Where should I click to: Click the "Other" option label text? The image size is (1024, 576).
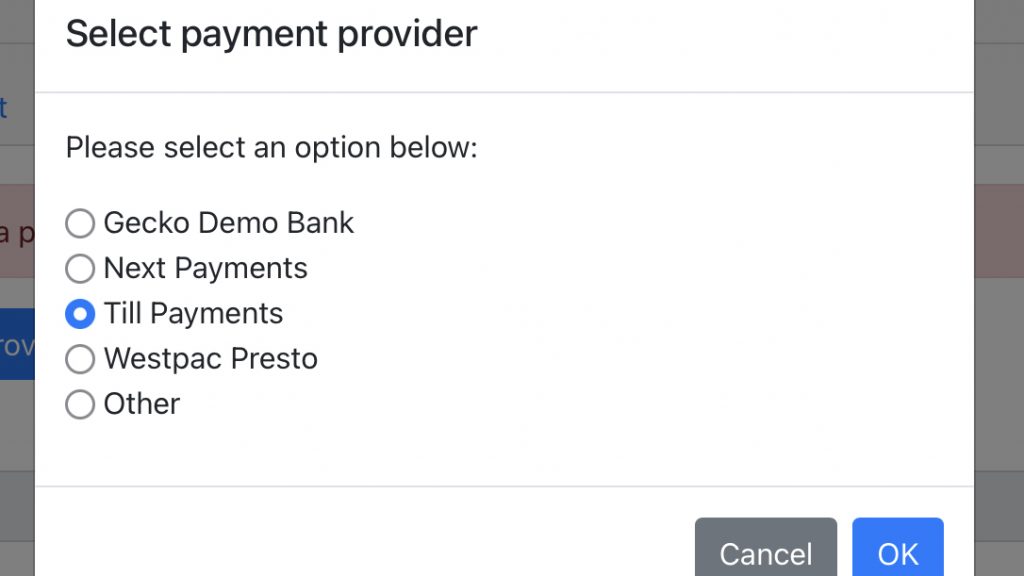(142, 404)
